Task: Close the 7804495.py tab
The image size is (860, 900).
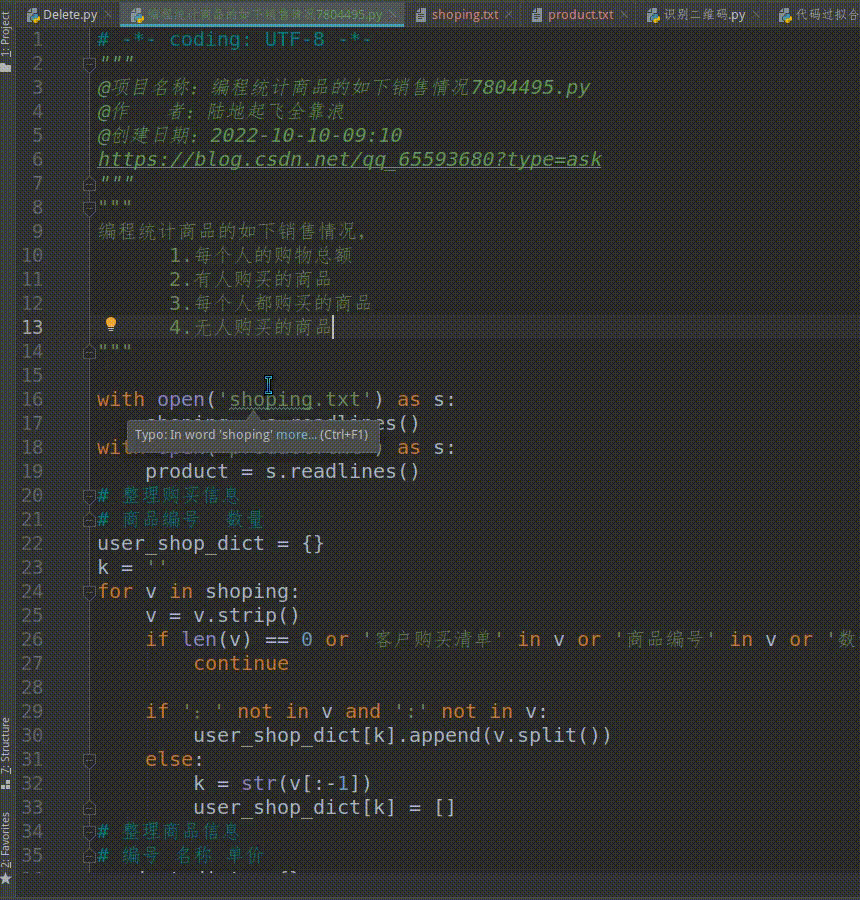Action: 393,14
